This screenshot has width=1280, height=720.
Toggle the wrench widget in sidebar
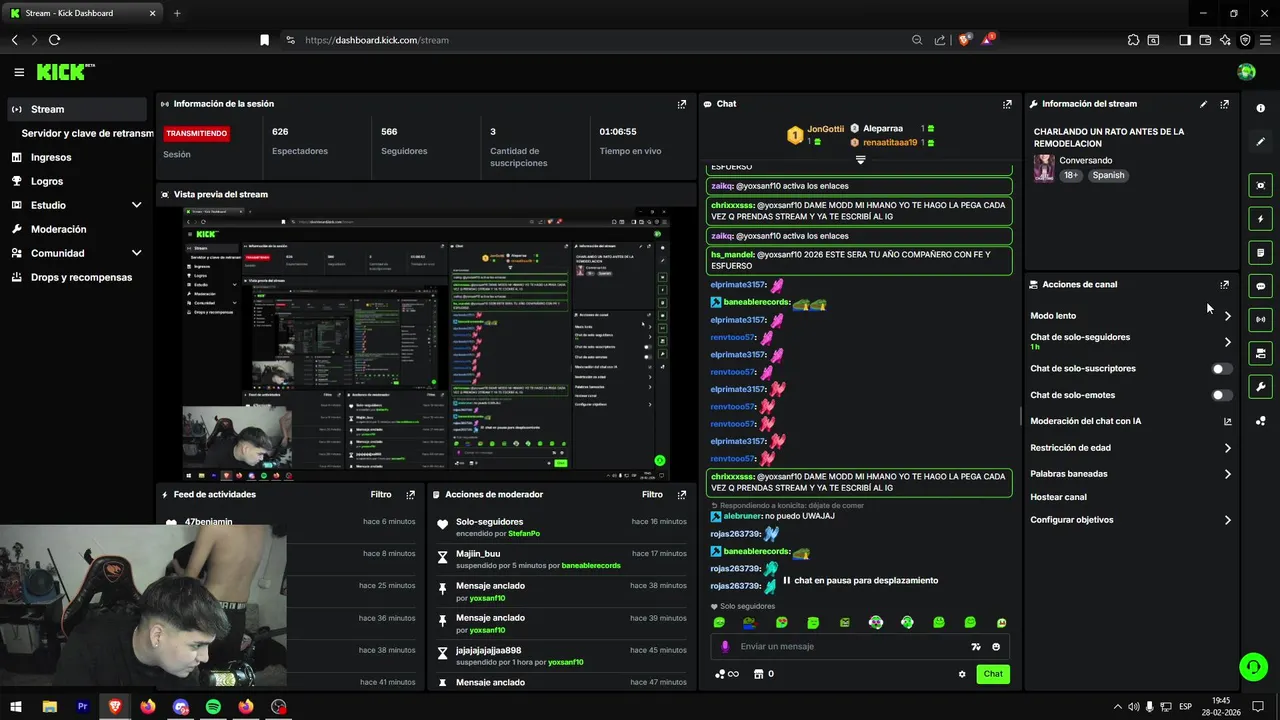1260,387
